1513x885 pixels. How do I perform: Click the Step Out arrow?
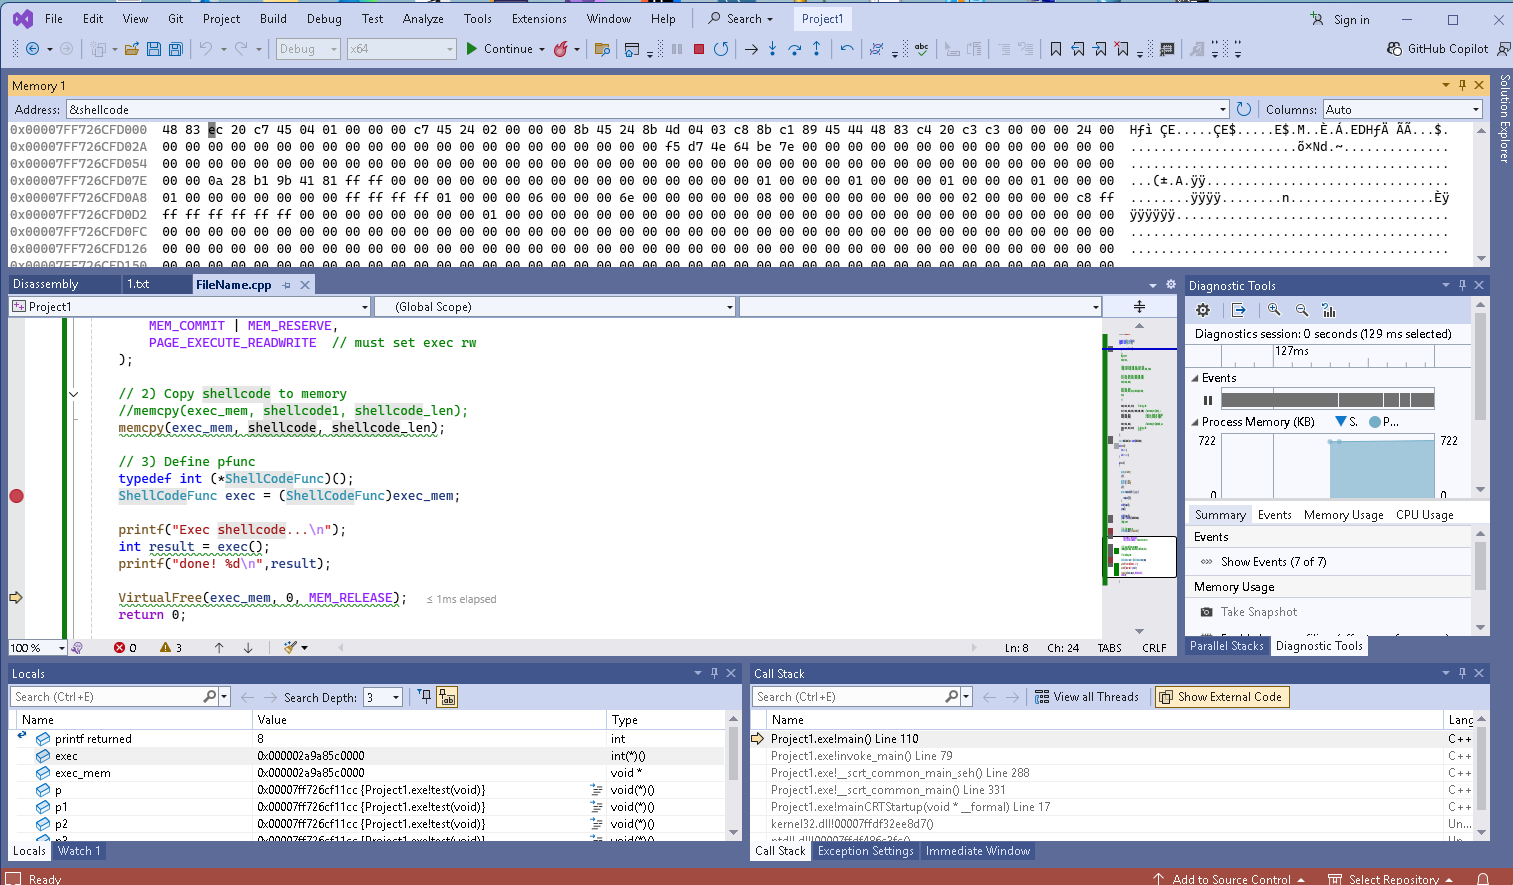[x=817, y=48]
